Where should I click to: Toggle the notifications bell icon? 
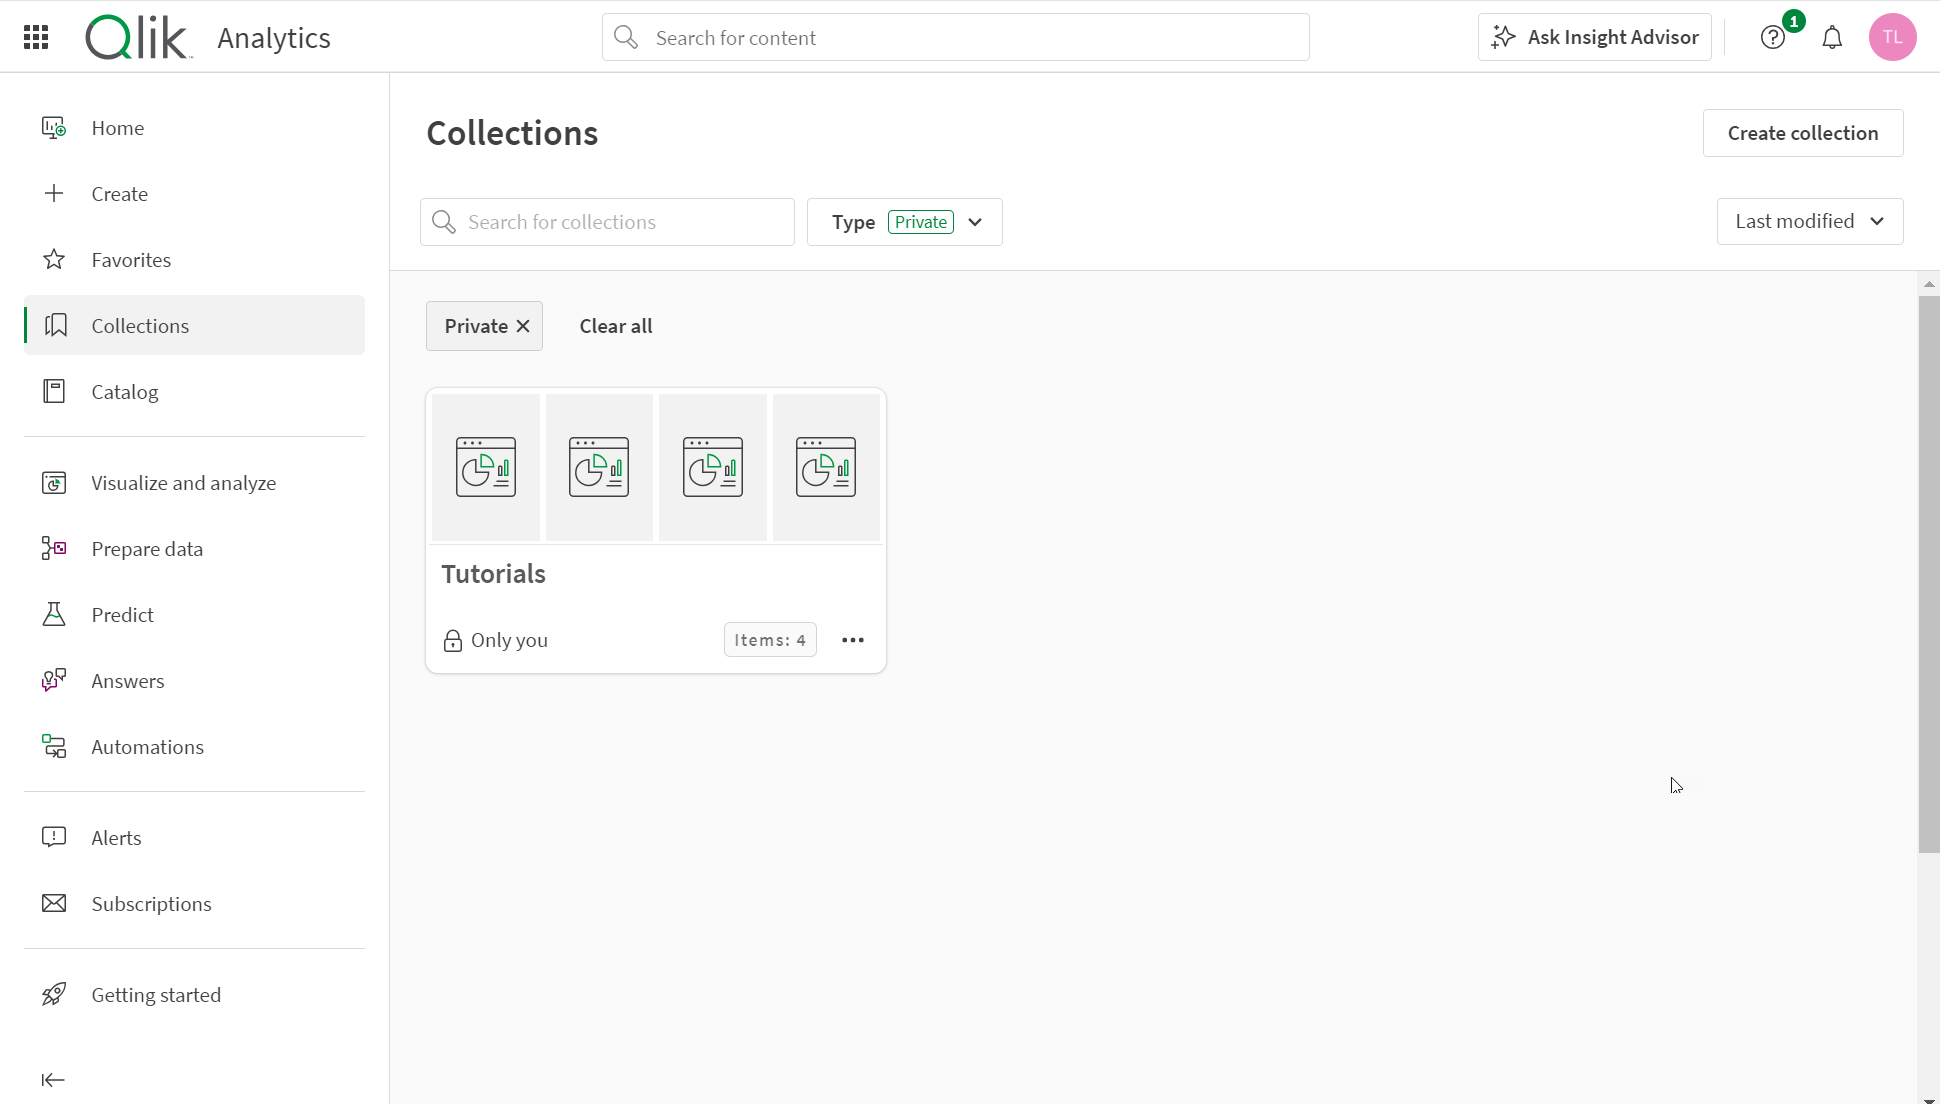coord(1832,36)
